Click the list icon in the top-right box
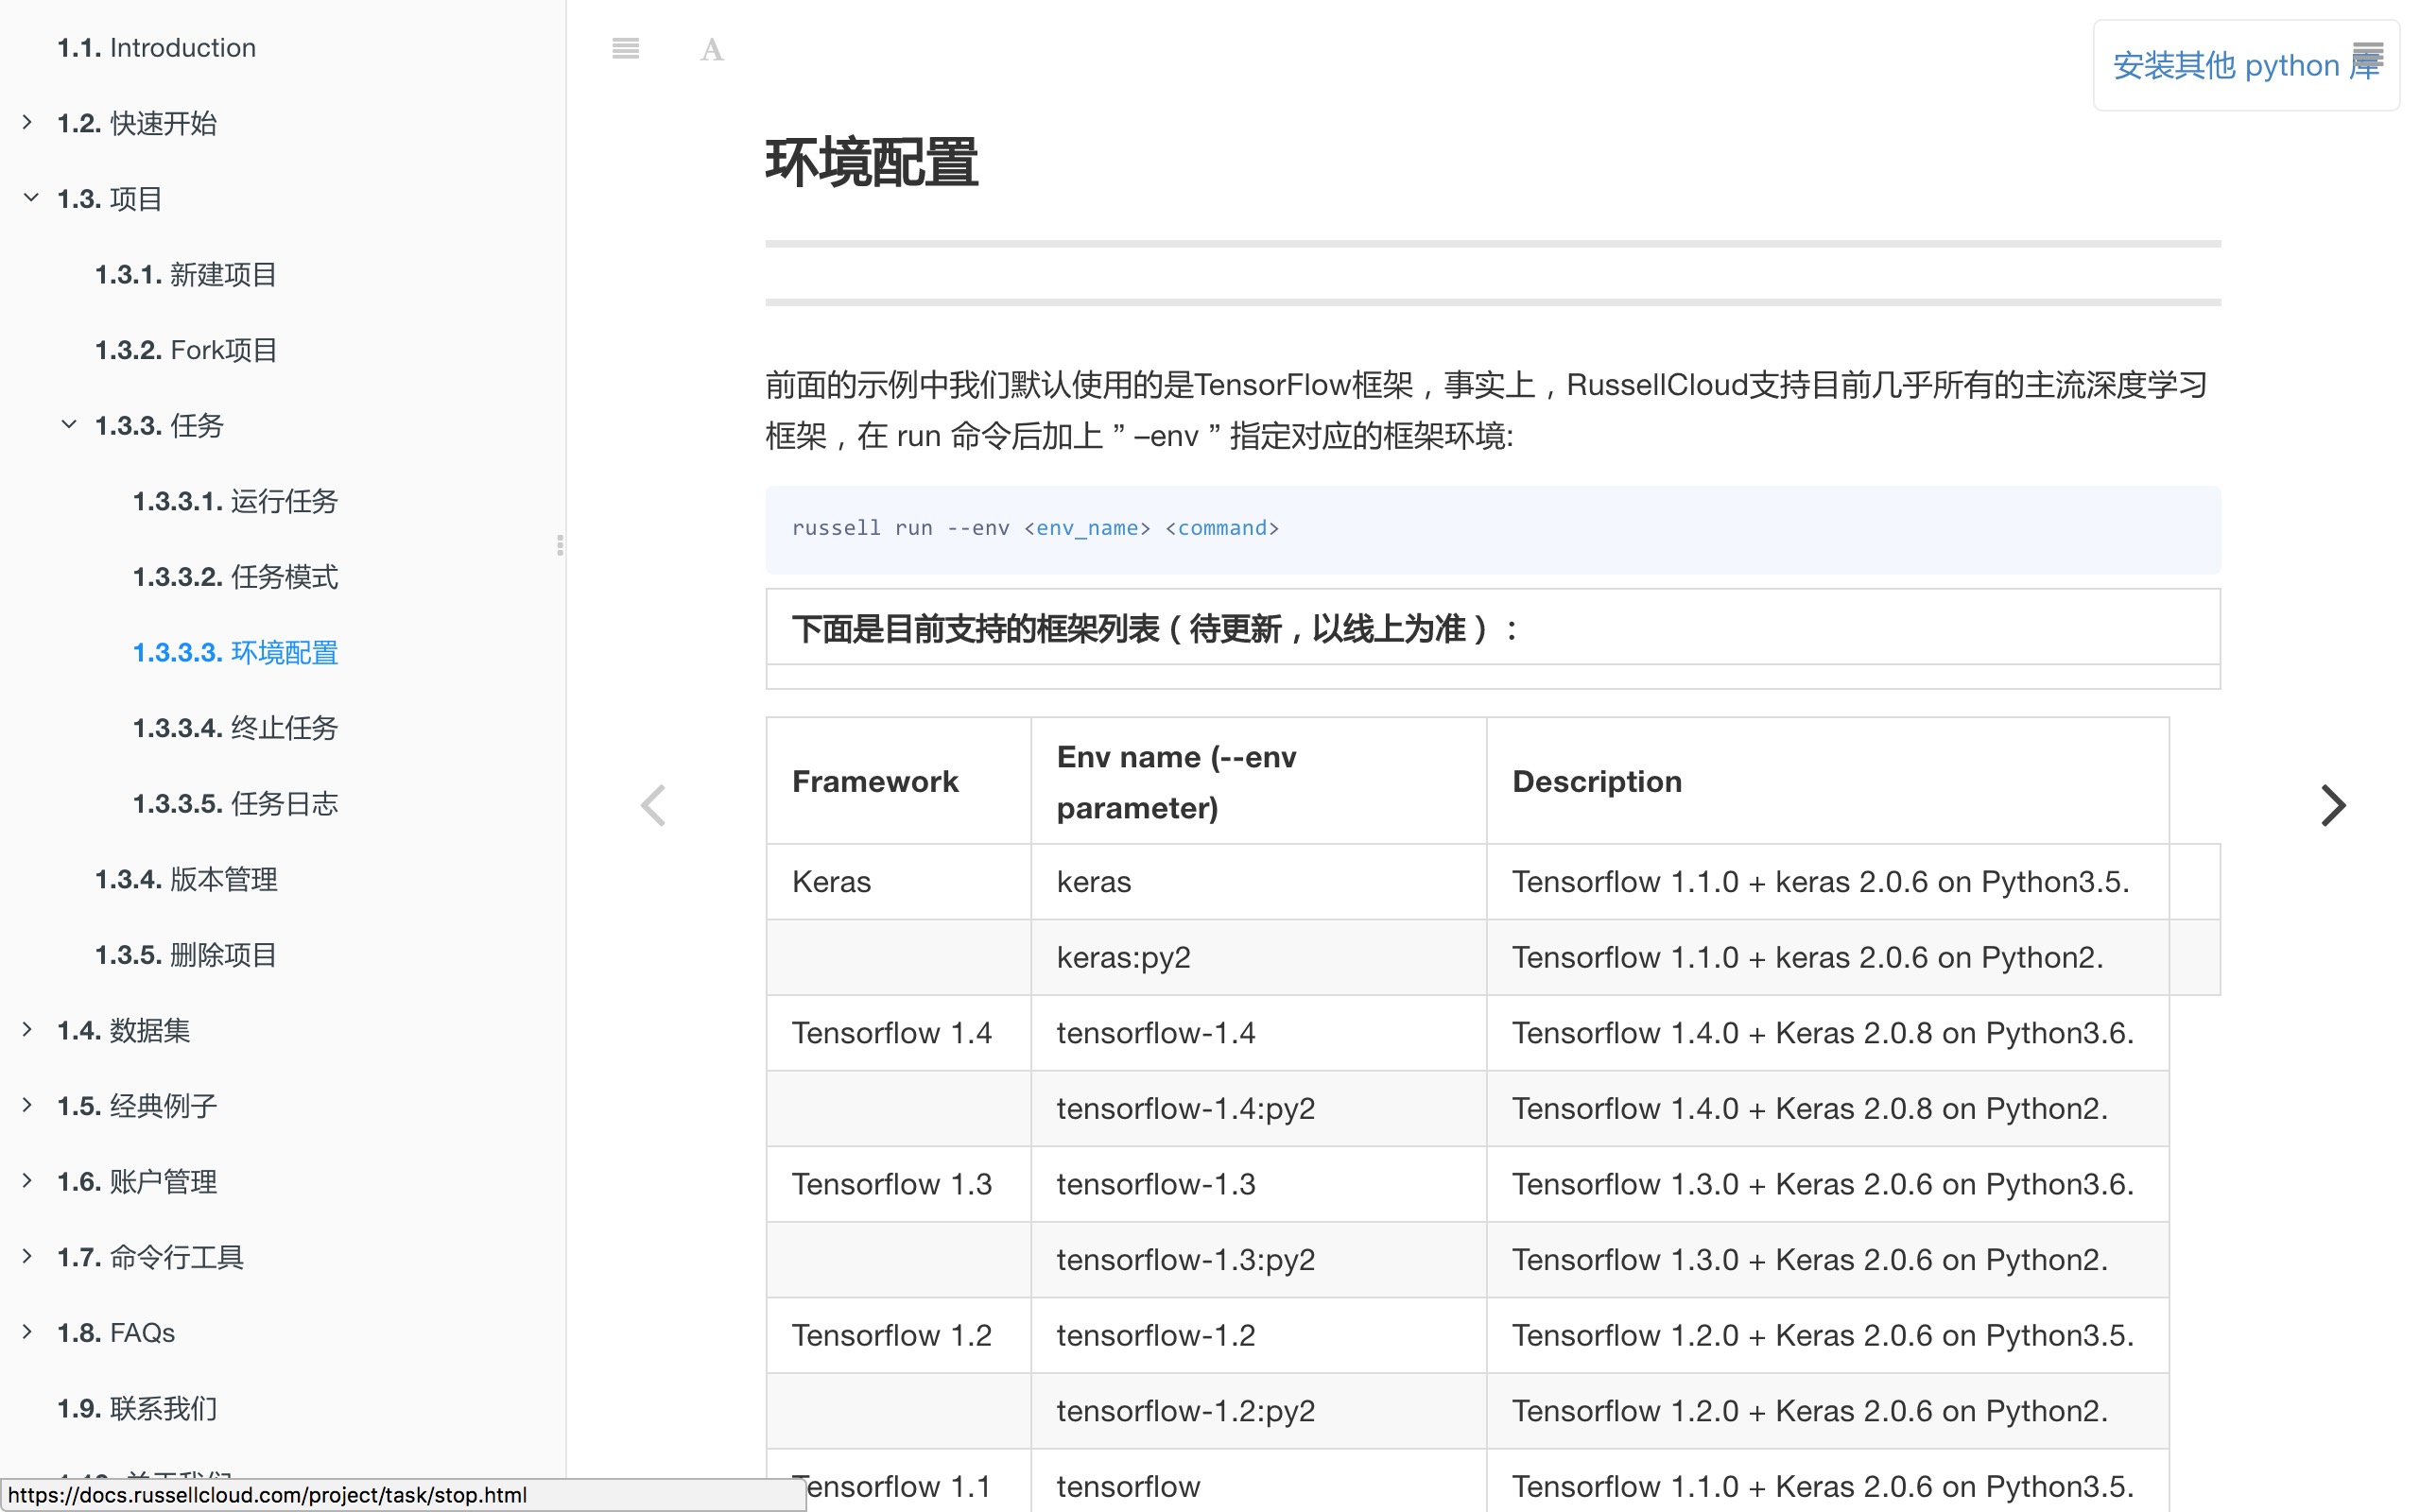Image resolution: width=2420 pixels, height=1512 pixels. coord(2367,54)
